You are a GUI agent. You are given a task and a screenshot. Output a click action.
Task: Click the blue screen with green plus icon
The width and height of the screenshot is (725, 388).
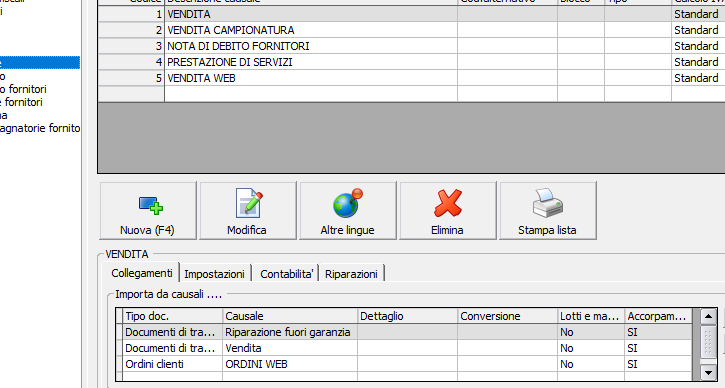pos(151,205)
